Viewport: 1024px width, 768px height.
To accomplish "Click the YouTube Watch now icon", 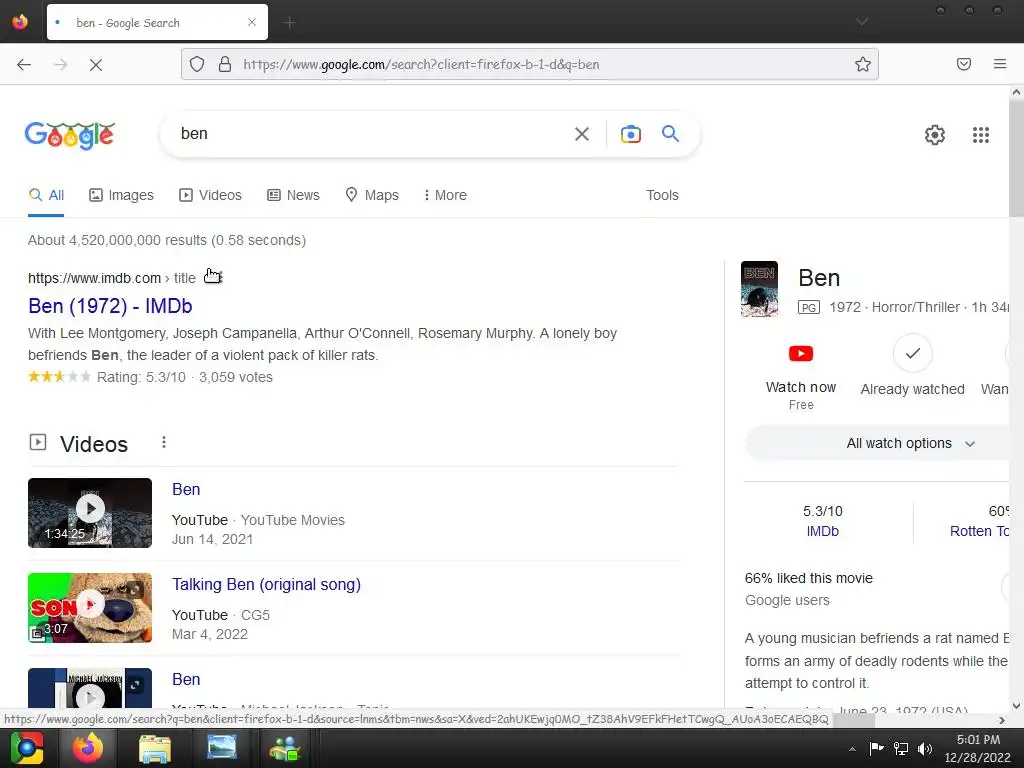I will click(801, 353).
